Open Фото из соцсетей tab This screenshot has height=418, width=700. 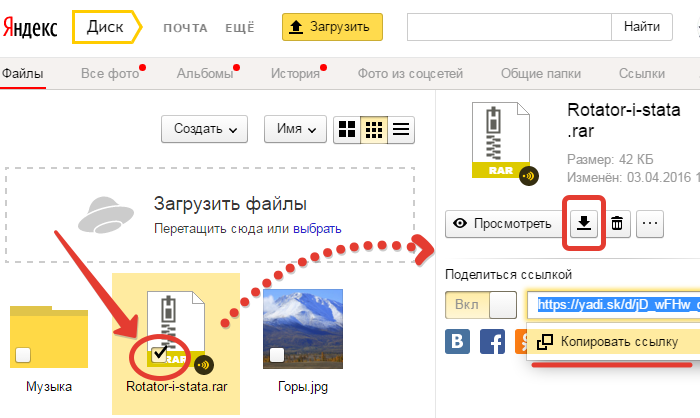[x=410, y=73]
